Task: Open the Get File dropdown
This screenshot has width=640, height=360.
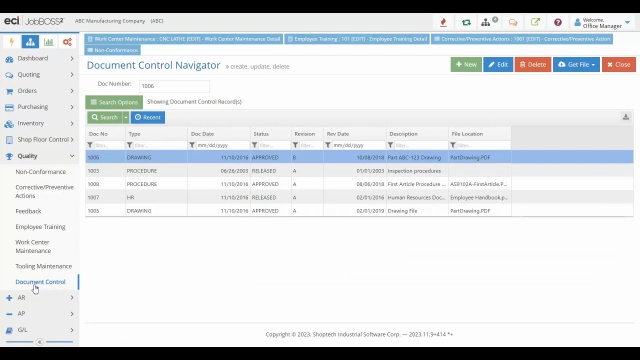Action: tap(576, 64)
